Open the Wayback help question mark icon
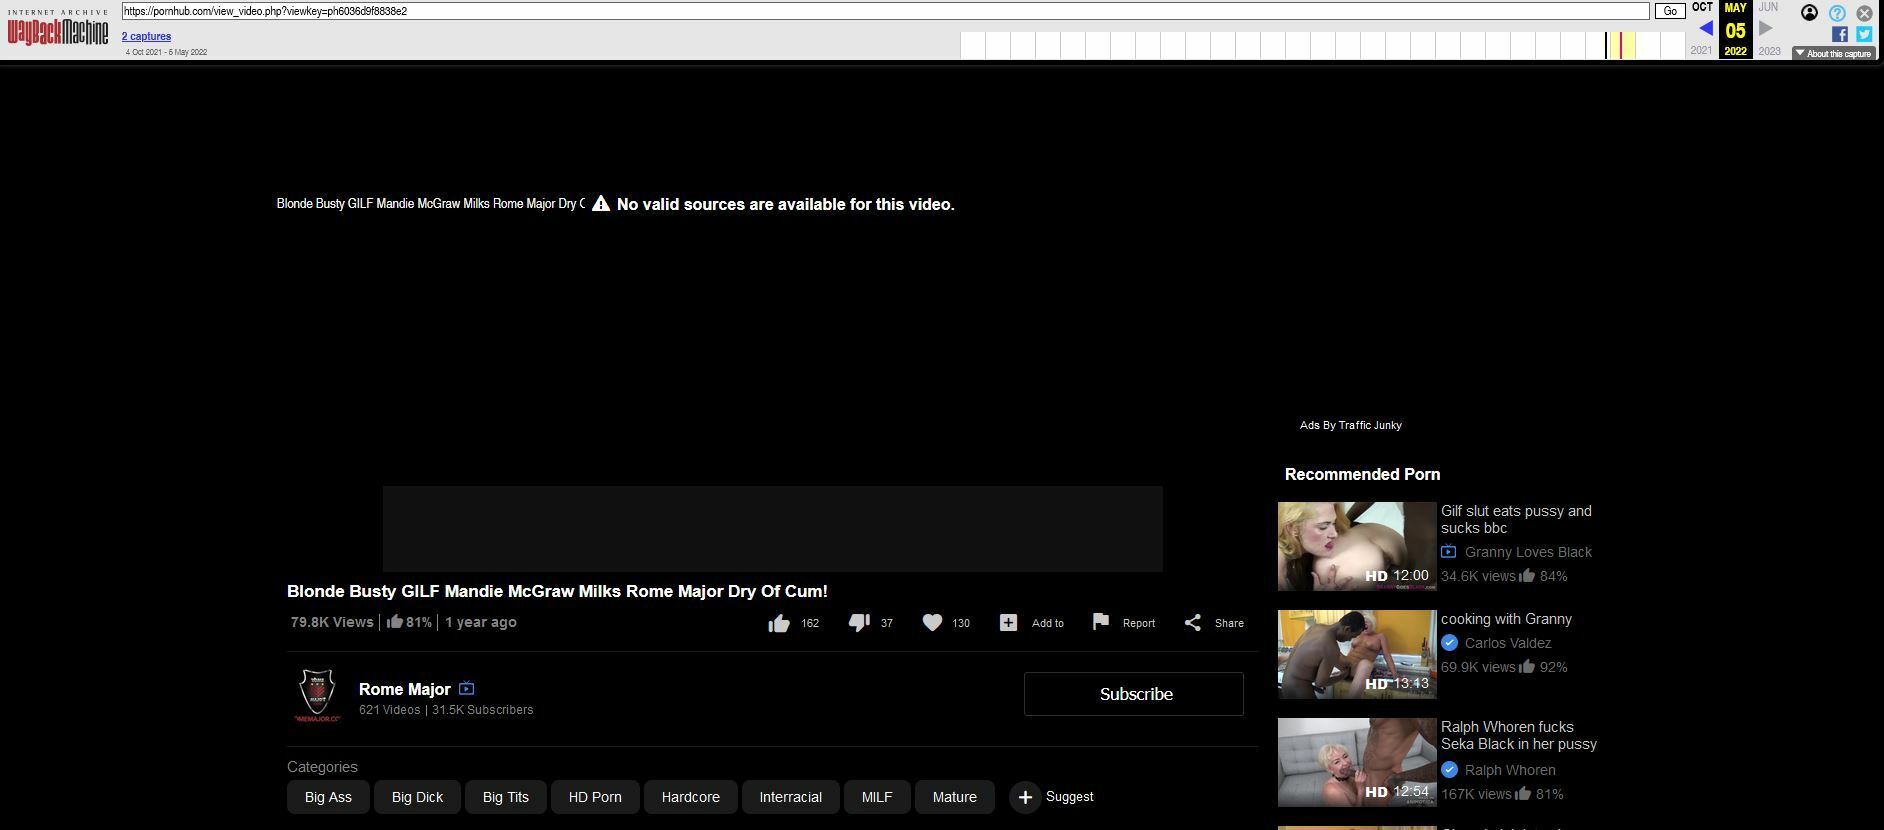The width and height of the screenshot is (1884, 830). pyautogui.click(x=1837, y=13)
